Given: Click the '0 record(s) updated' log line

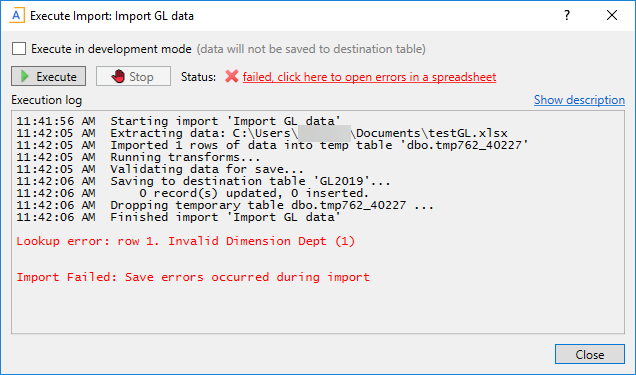Looking at the screenshot, I should (x=193, y=193).
